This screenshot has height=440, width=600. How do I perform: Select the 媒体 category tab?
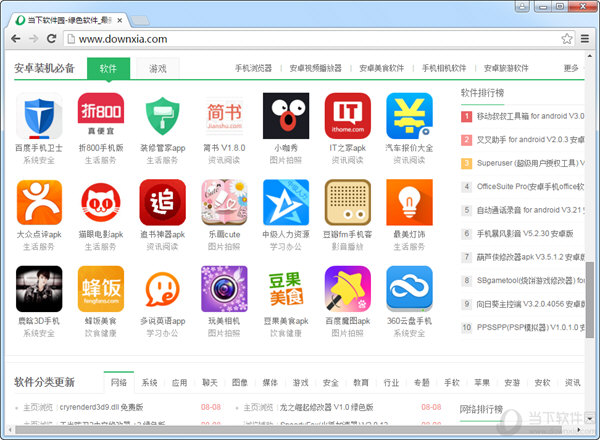270,383
